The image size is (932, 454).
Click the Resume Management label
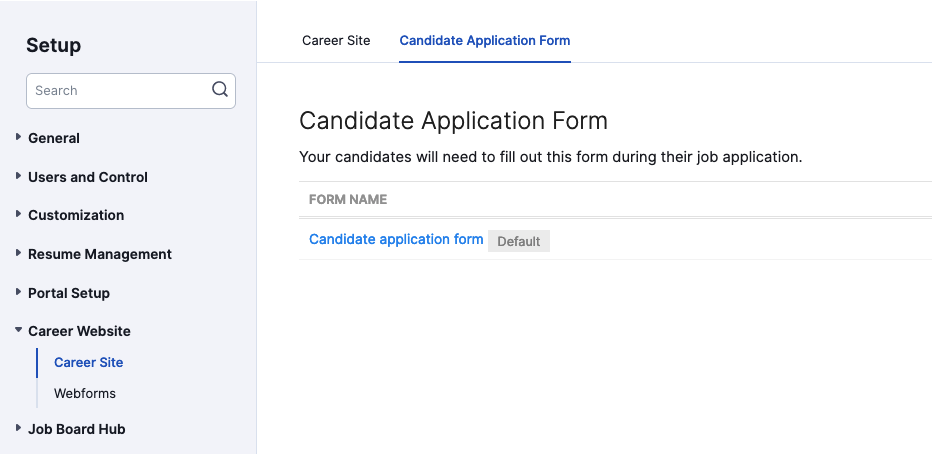100,254
